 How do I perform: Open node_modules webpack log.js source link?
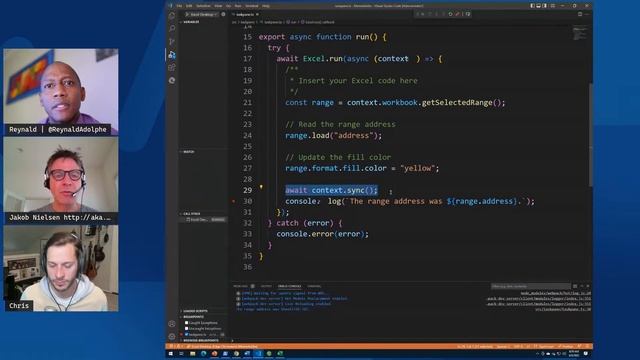click(556, 293)
